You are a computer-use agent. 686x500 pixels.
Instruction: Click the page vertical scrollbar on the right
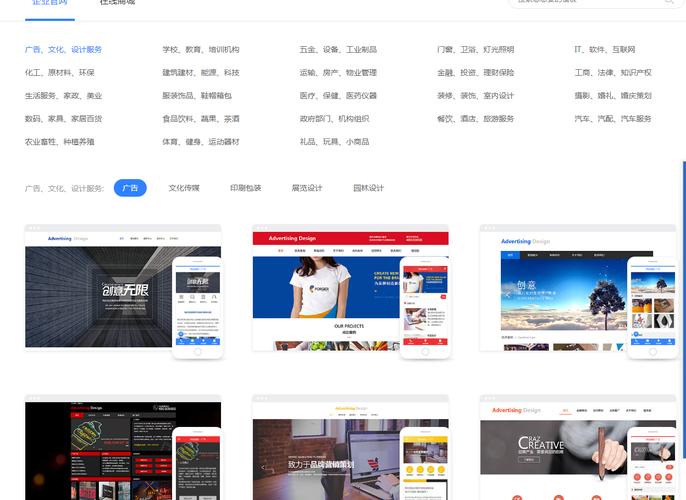point(684,311)
